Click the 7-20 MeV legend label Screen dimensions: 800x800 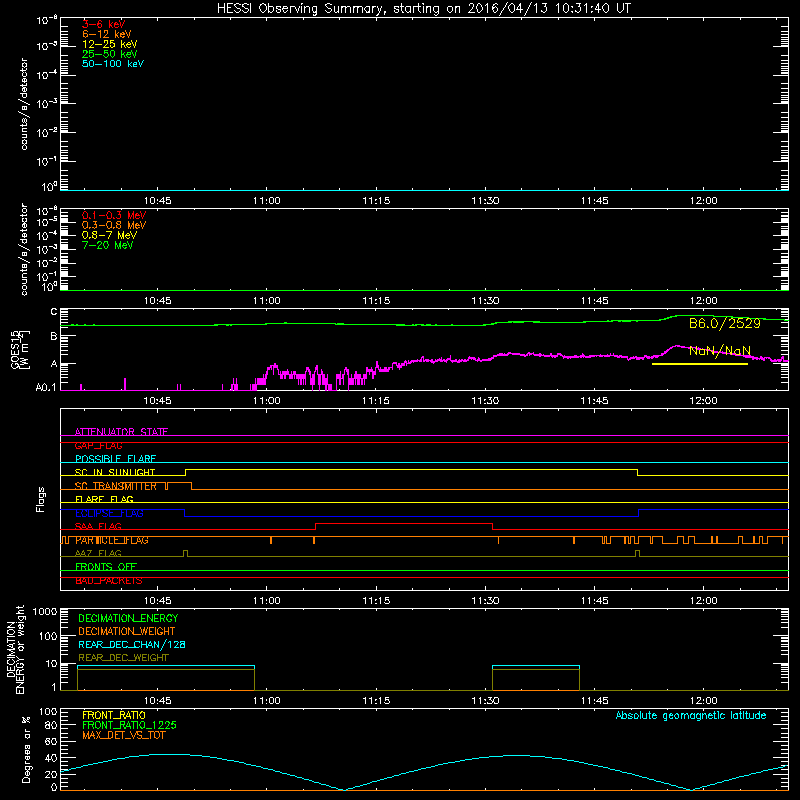coord(107,245)
